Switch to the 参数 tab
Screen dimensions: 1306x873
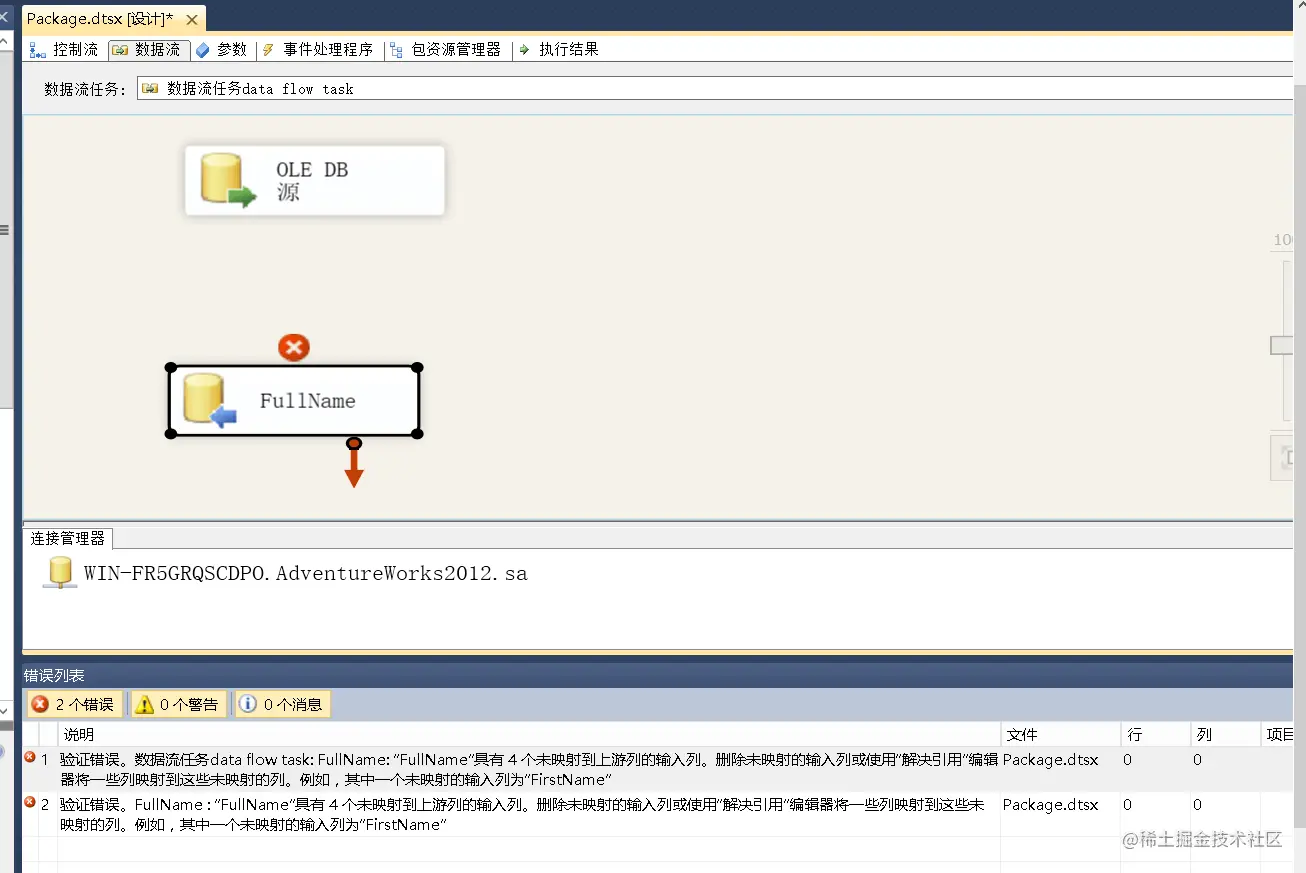click(221, 49)
